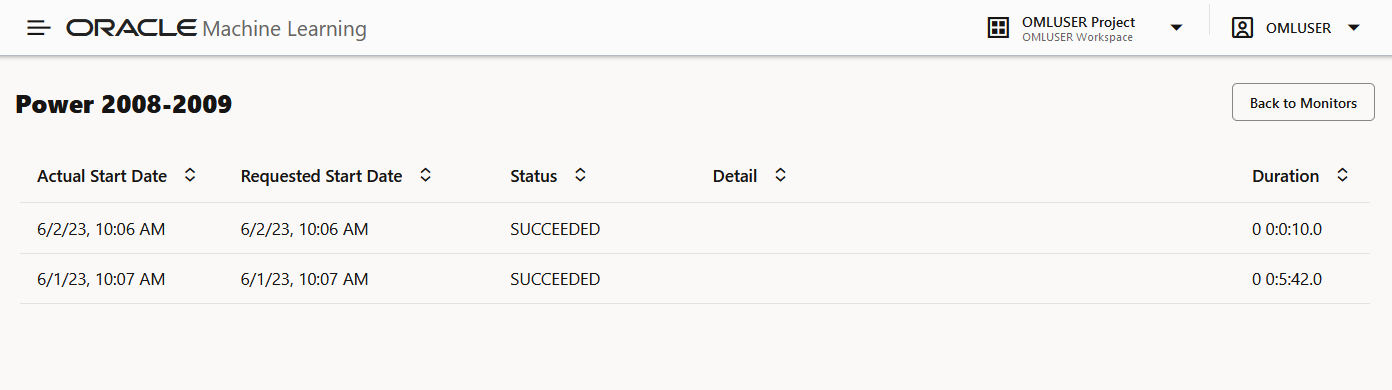The width and height of the screenshot is (1392, 390).
Task: Expand the OMLUSER user menu arrow
Action: (x=1354, y=28)
